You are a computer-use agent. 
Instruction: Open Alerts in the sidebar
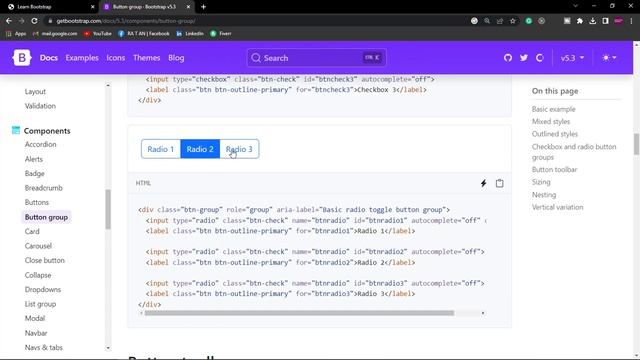click(x=33, y=159)
